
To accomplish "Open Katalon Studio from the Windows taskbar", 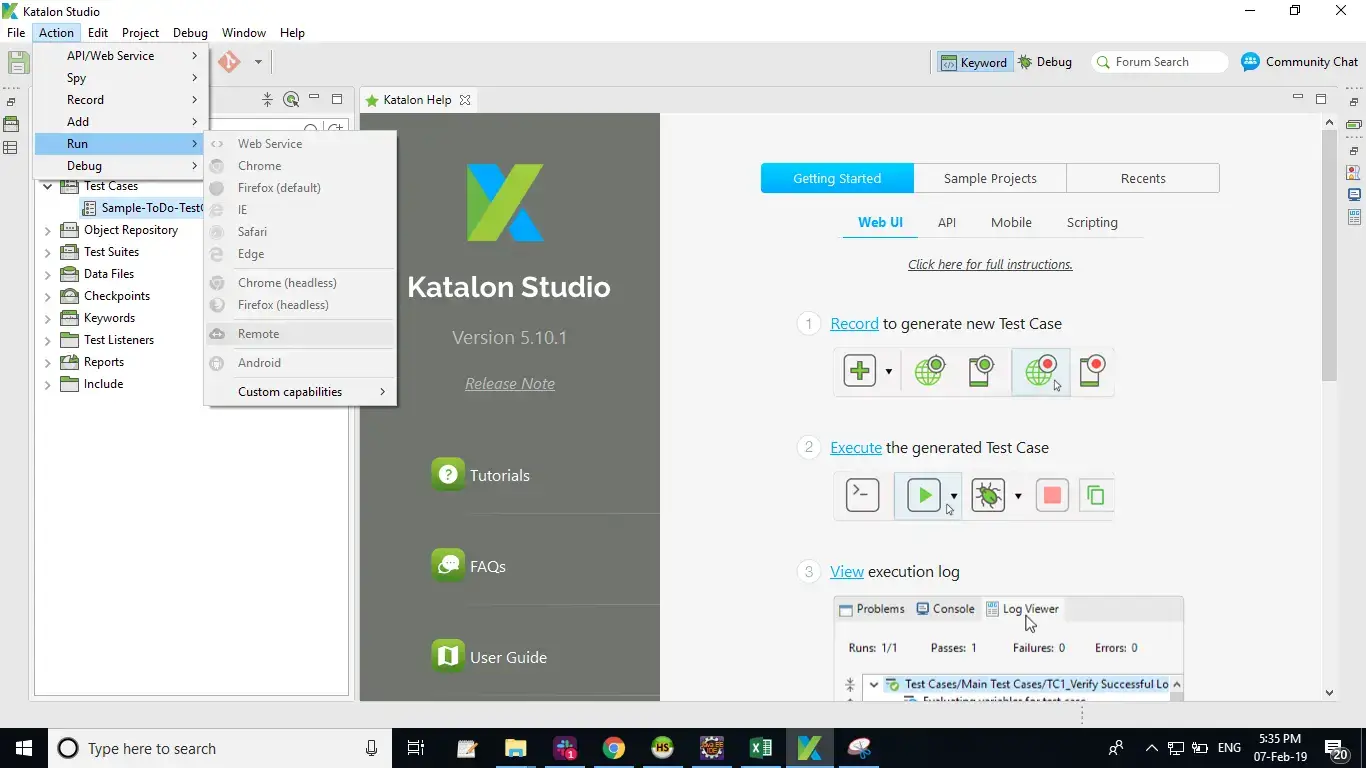I will [809, 748].
